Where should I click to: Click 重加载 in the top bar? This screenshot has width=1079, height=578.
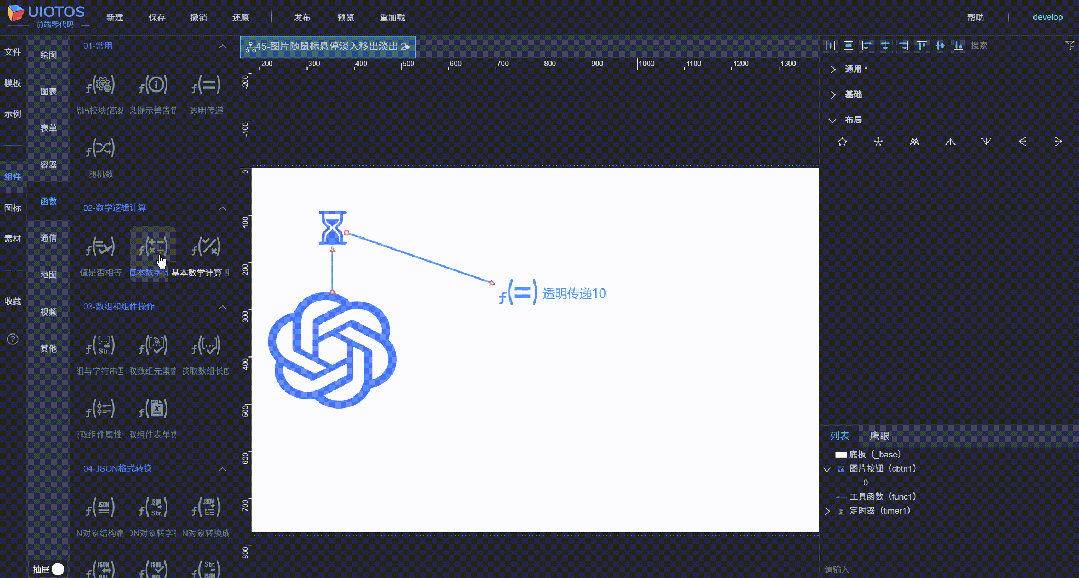(x=392, y=17)
